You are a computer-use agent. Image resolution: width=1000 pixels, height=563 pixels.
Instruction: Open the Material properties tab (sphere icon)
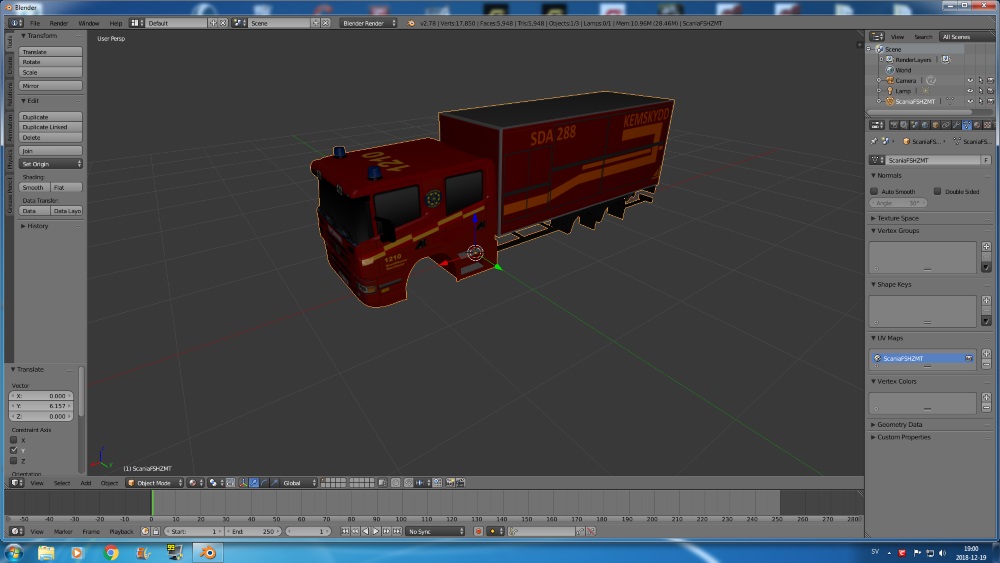977,125
